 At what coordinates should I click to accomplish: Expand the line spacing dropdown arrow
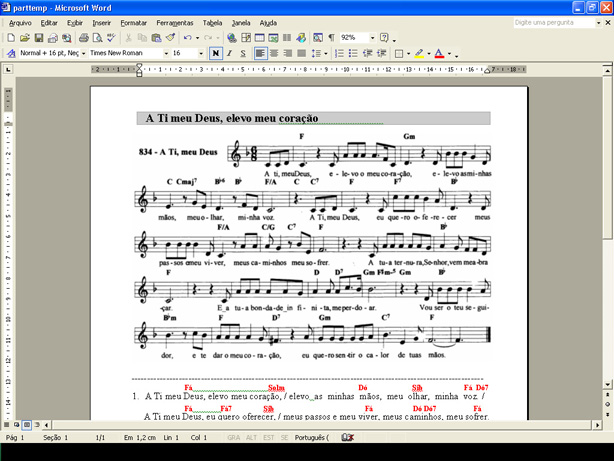click(325, 53)
